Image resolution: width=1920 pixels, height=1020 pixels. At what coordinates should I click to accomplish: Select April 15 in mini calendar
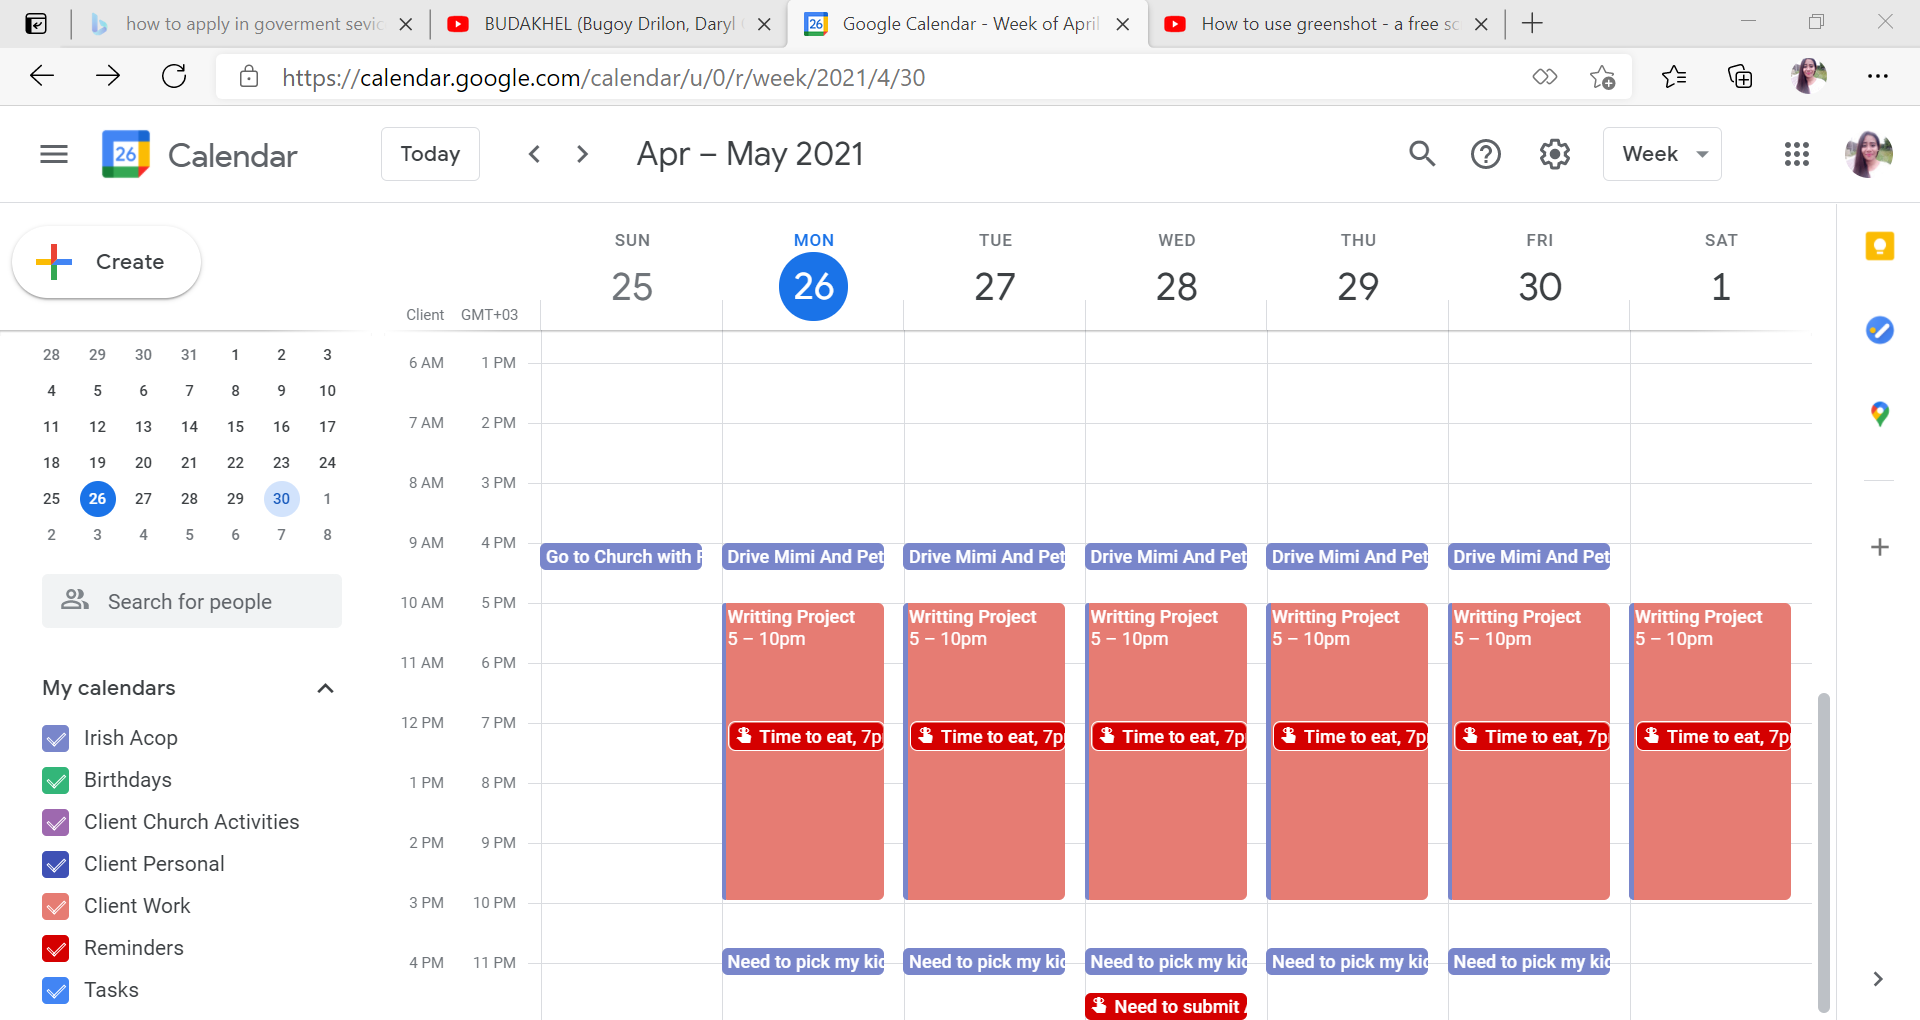[235, 427]
